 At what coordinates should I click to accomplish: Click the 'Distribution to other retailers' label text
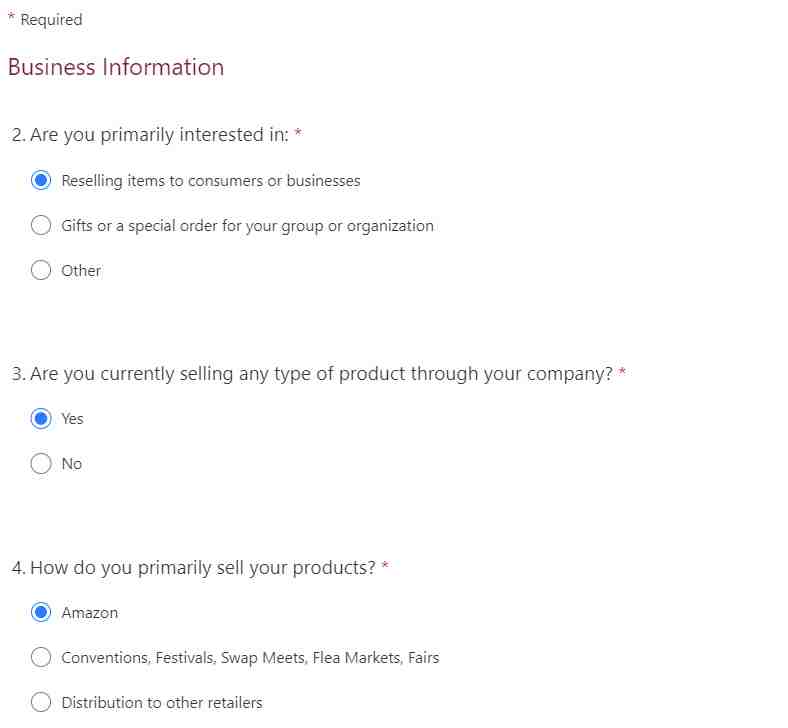pyautogui.click(x=162, y=702)
